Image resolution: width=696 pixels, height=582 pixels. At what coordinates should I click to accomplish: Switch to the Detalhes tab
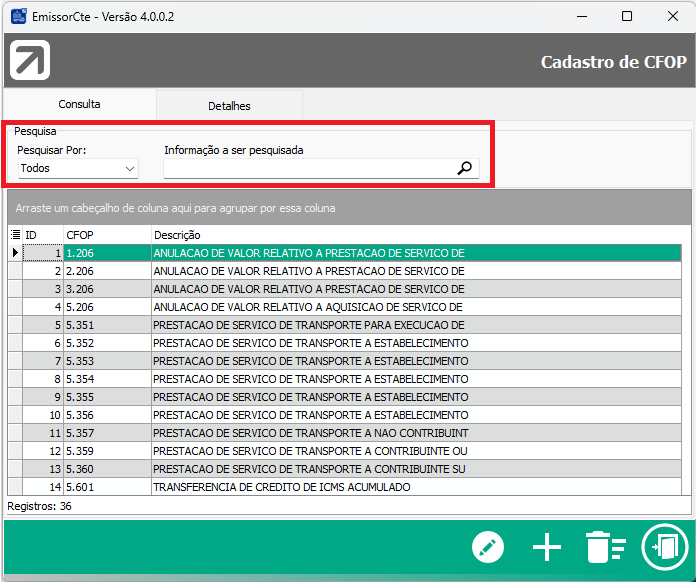pyautogui.click(x=229, y=106)
